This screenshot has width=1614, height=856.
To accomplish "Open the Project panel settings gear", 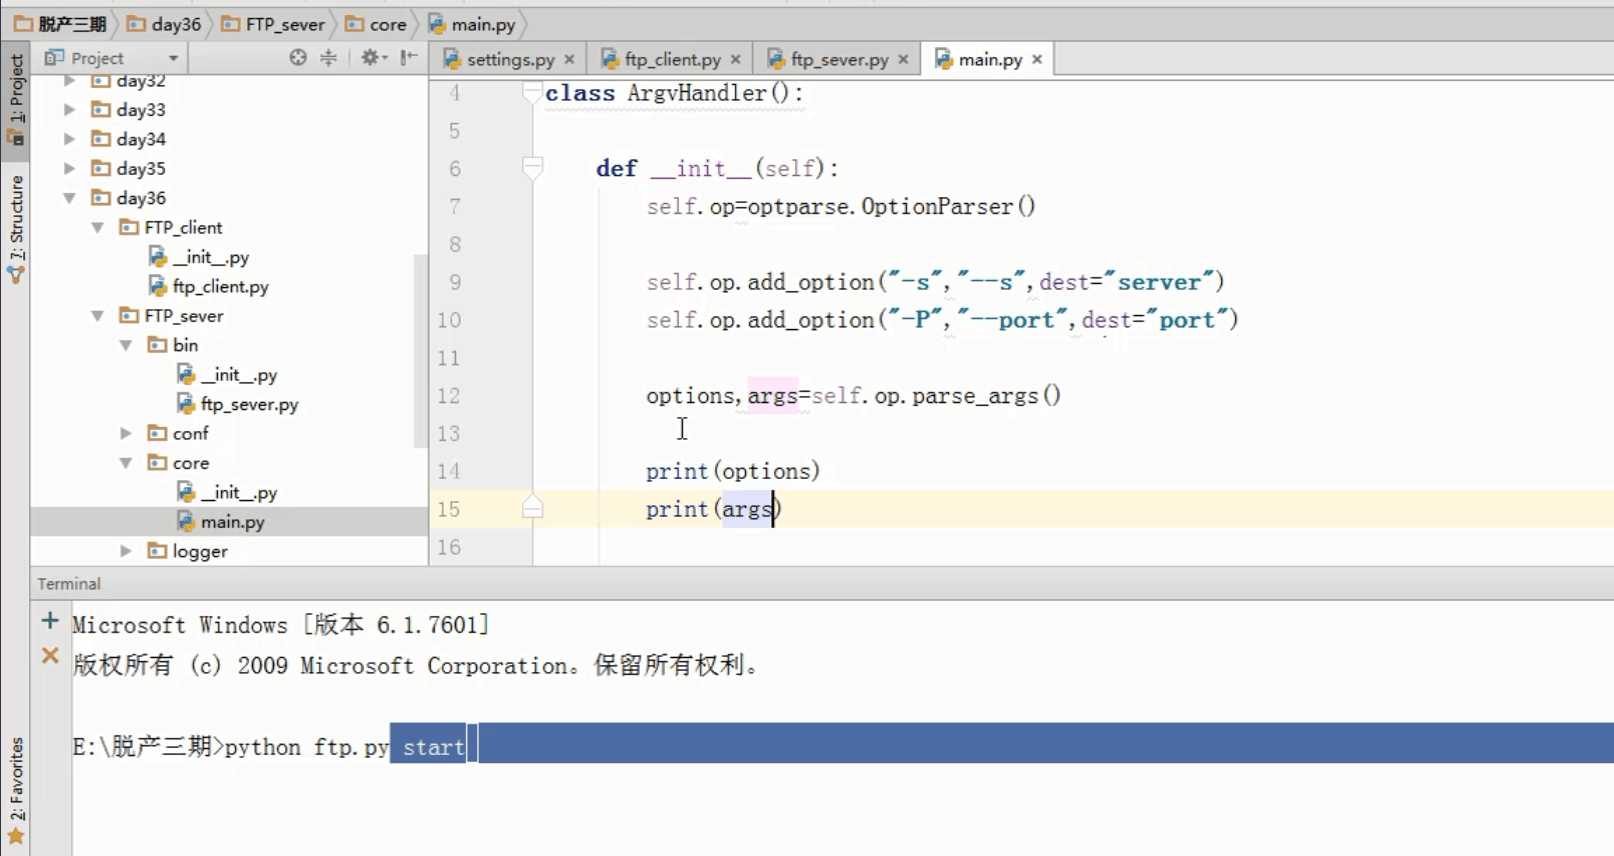I will [x=373, y=58].
